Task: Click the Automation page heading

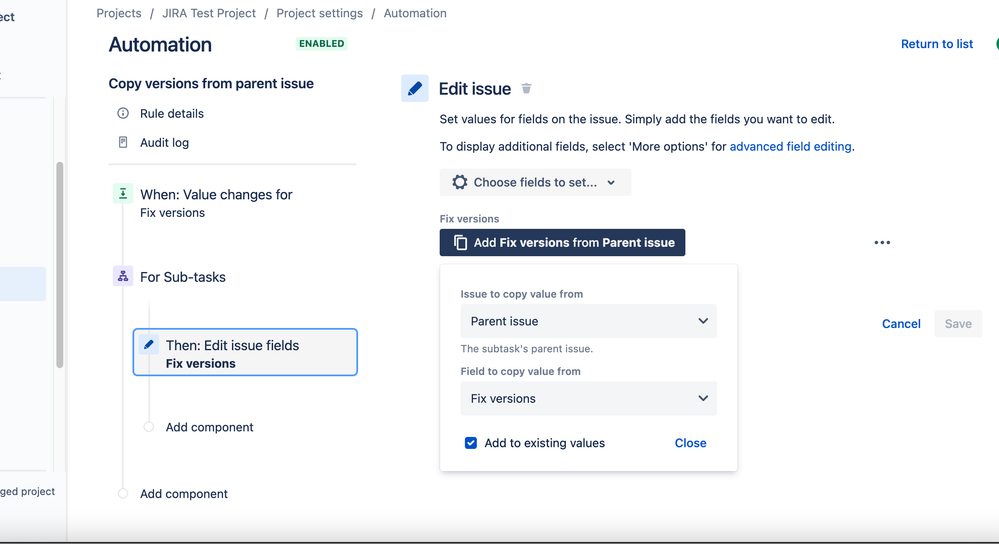Action: tap(160, 45)
